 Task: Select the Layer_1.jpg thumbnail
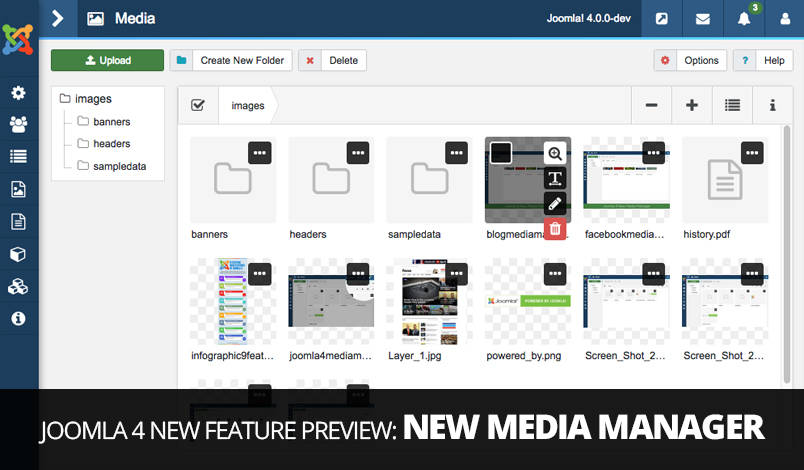point(430,301)
